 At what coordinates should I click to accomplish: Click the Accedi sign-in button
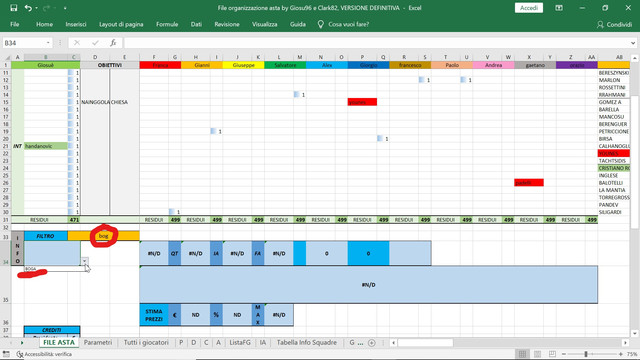click(529, 8)
